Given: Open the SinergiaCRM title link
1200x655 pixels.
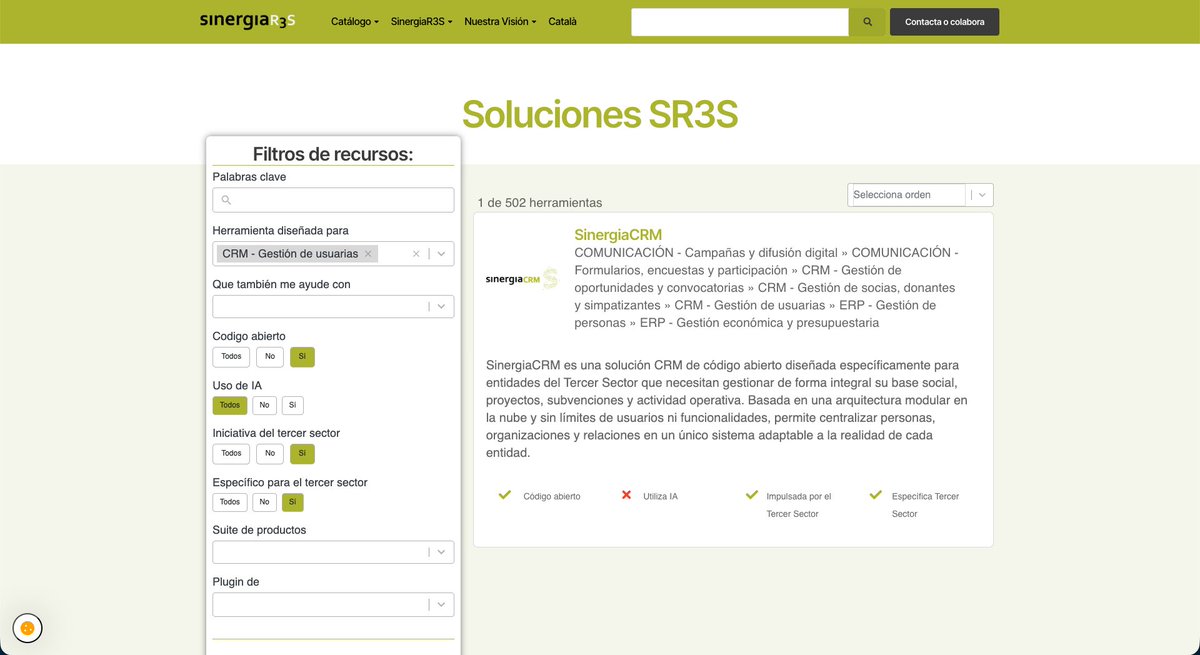Looking at the screenshot, I should [618, 235].
